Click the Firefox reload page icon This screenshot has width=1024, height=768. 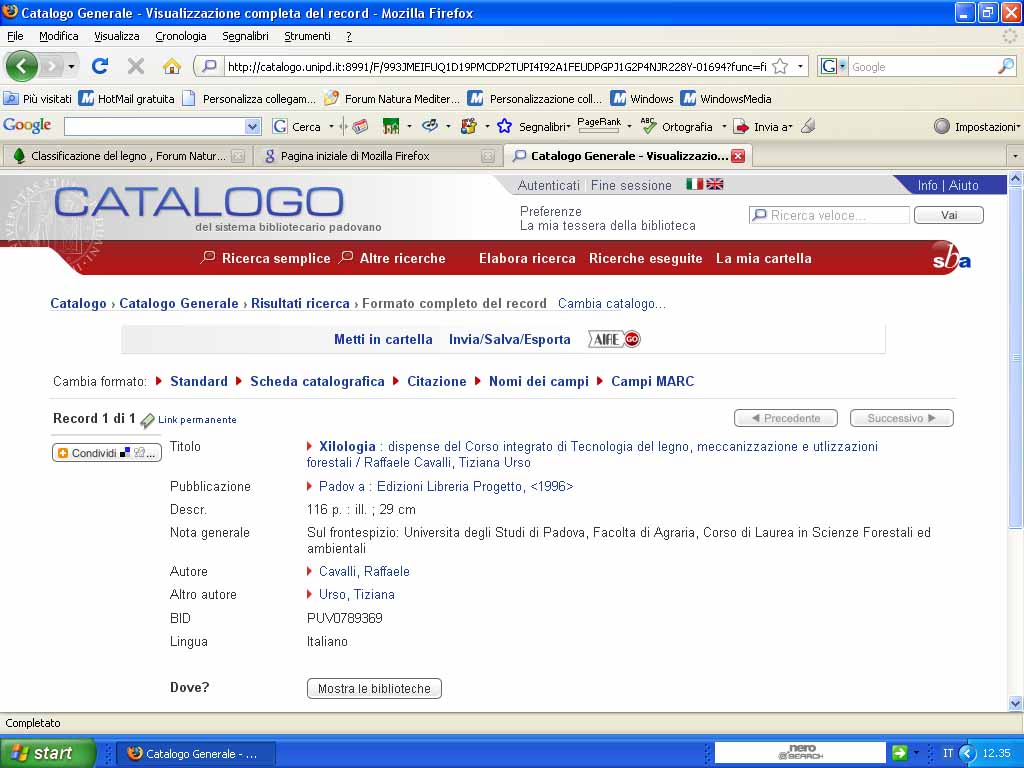coord(99,66)
